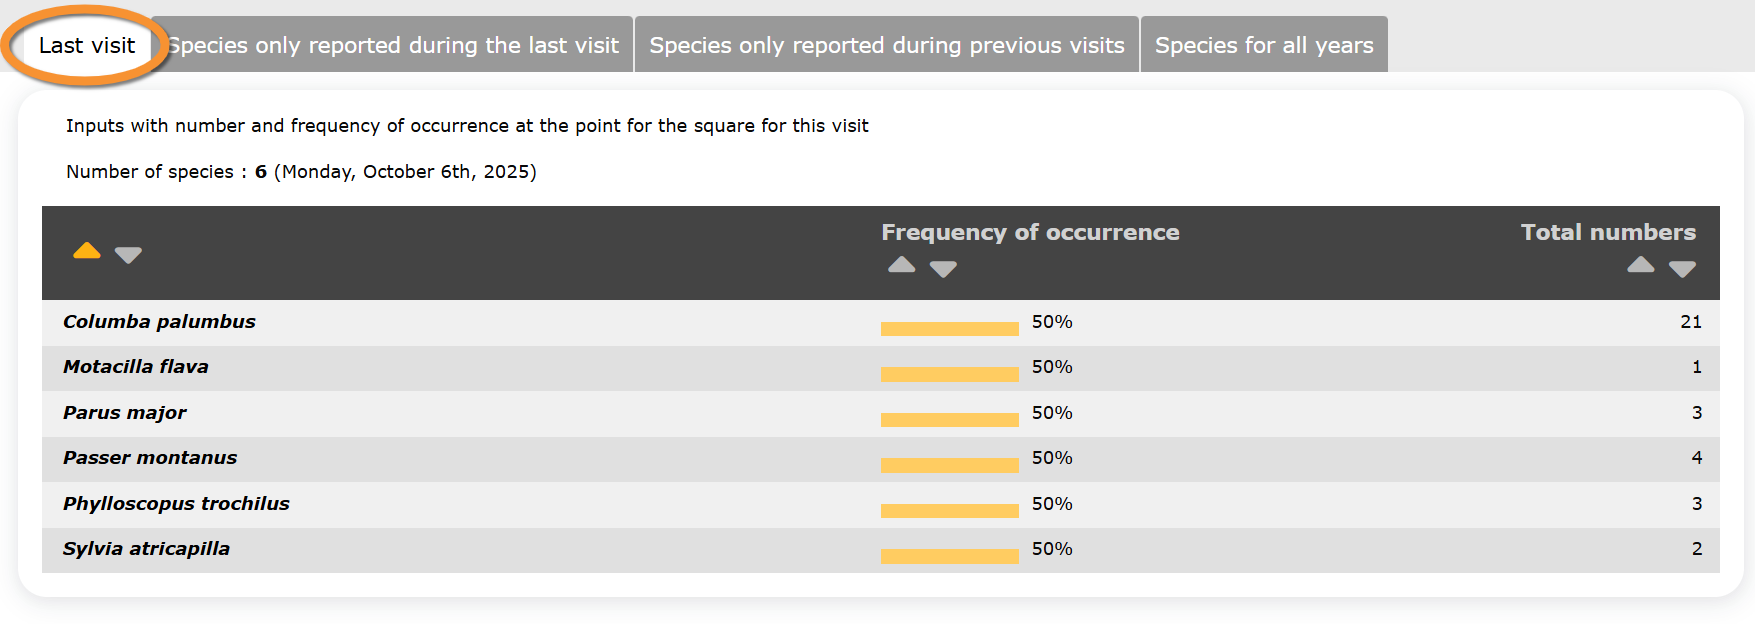1755x624 pixels.
Task: Click the Sylvia atricapilla species name
Action: point(146,549)
